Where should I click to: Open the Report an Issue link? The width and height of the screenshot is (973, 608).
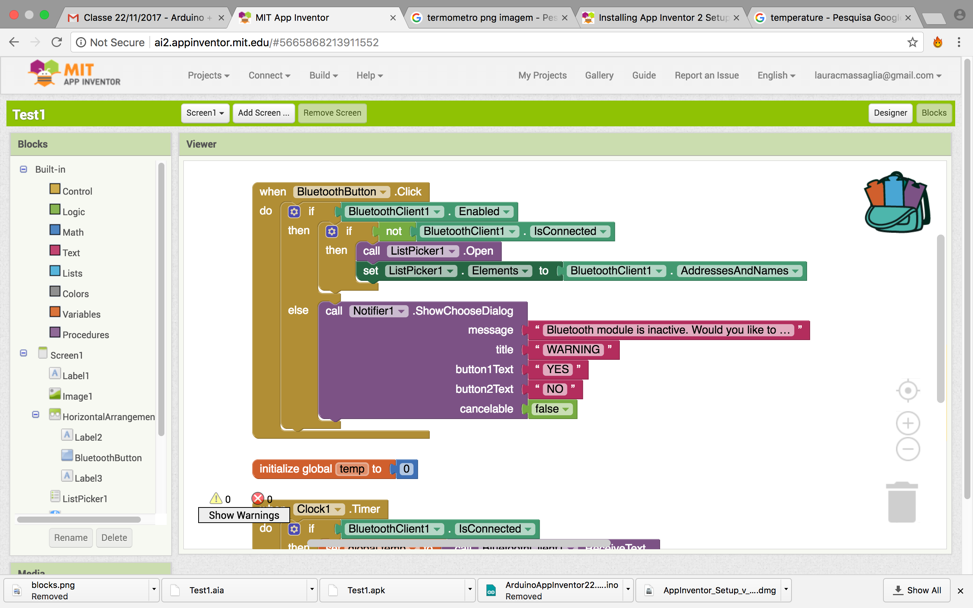pos(707,75)
